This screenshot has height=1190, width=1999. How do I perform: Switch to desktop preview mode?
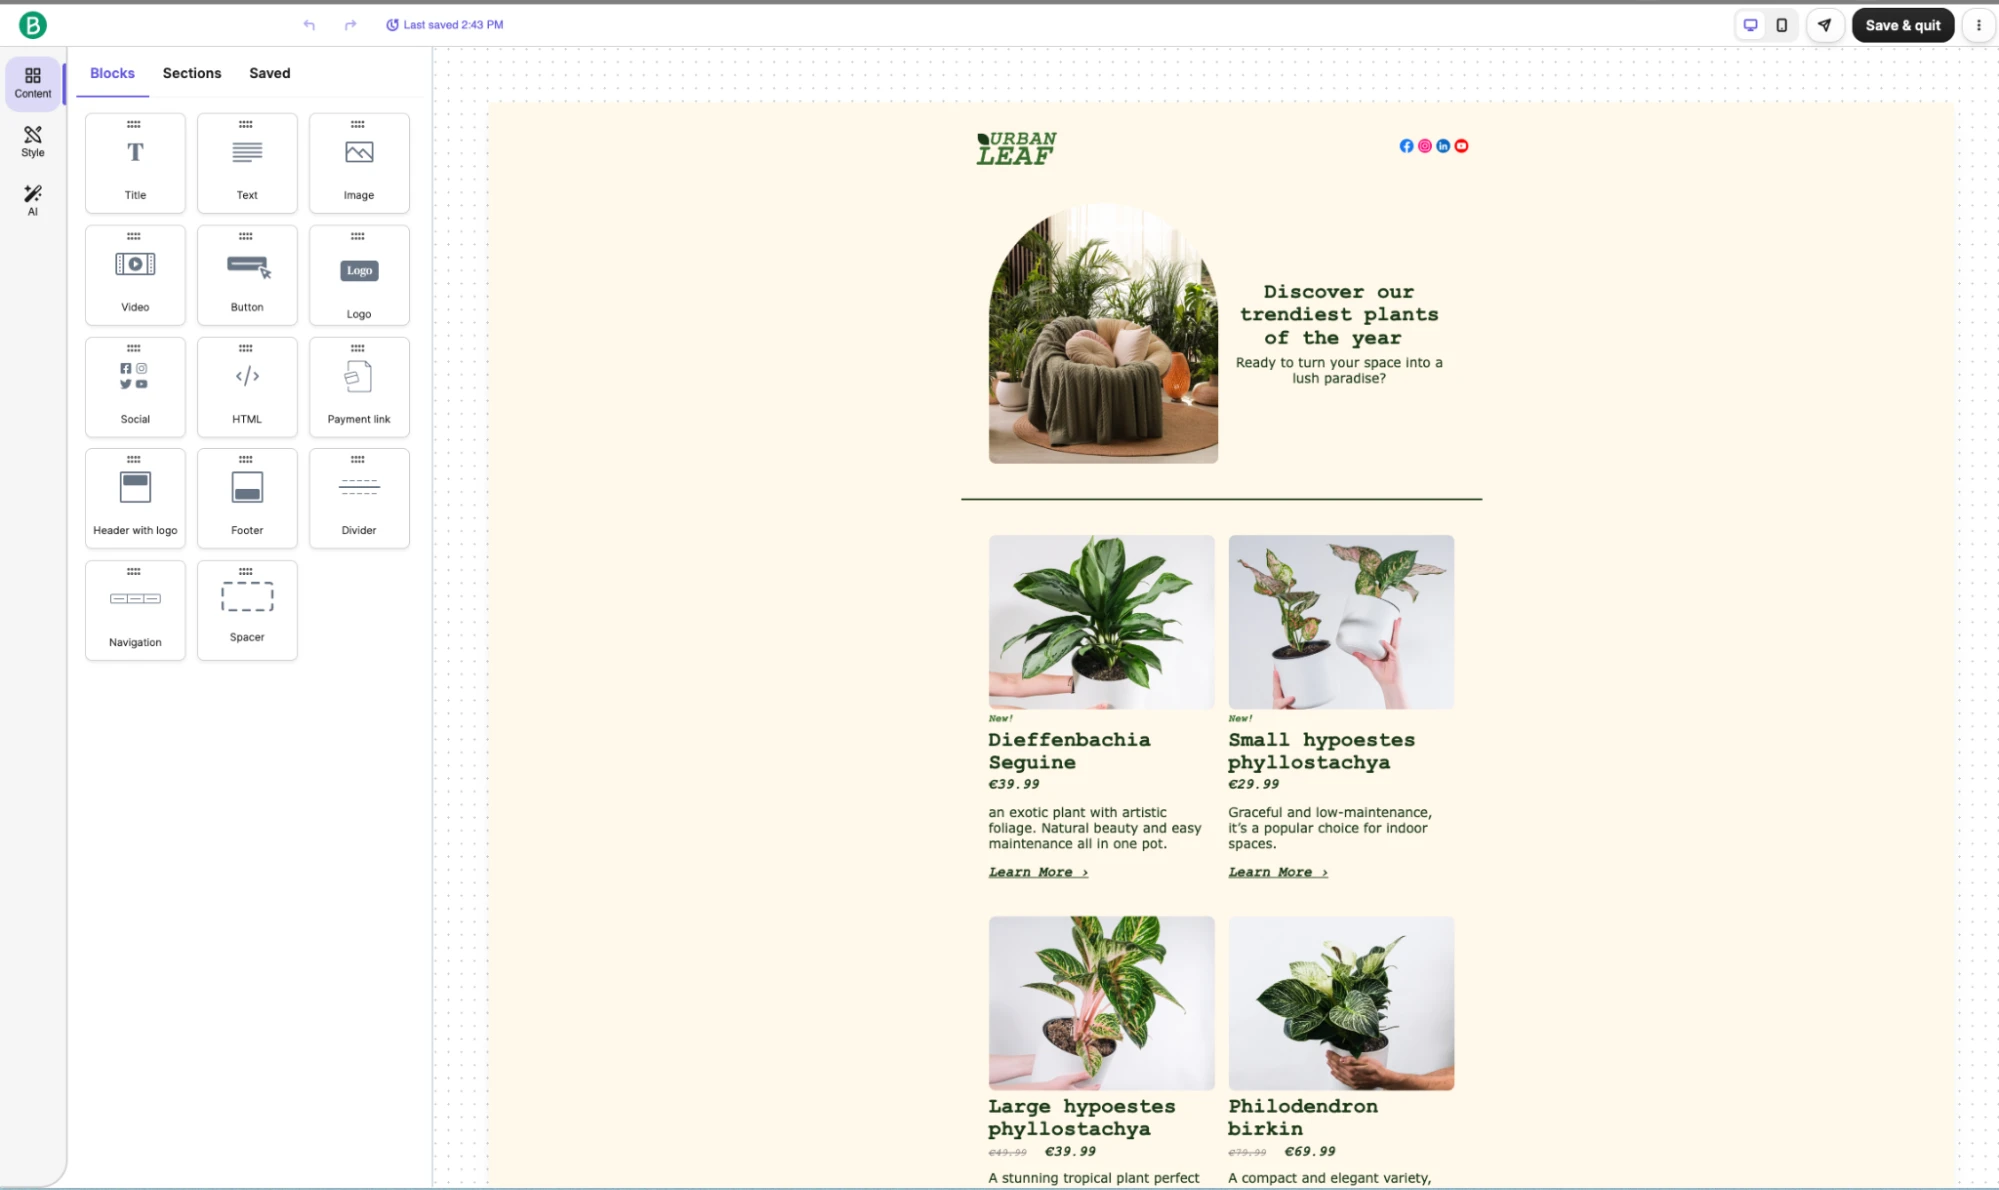point(1750,25)
